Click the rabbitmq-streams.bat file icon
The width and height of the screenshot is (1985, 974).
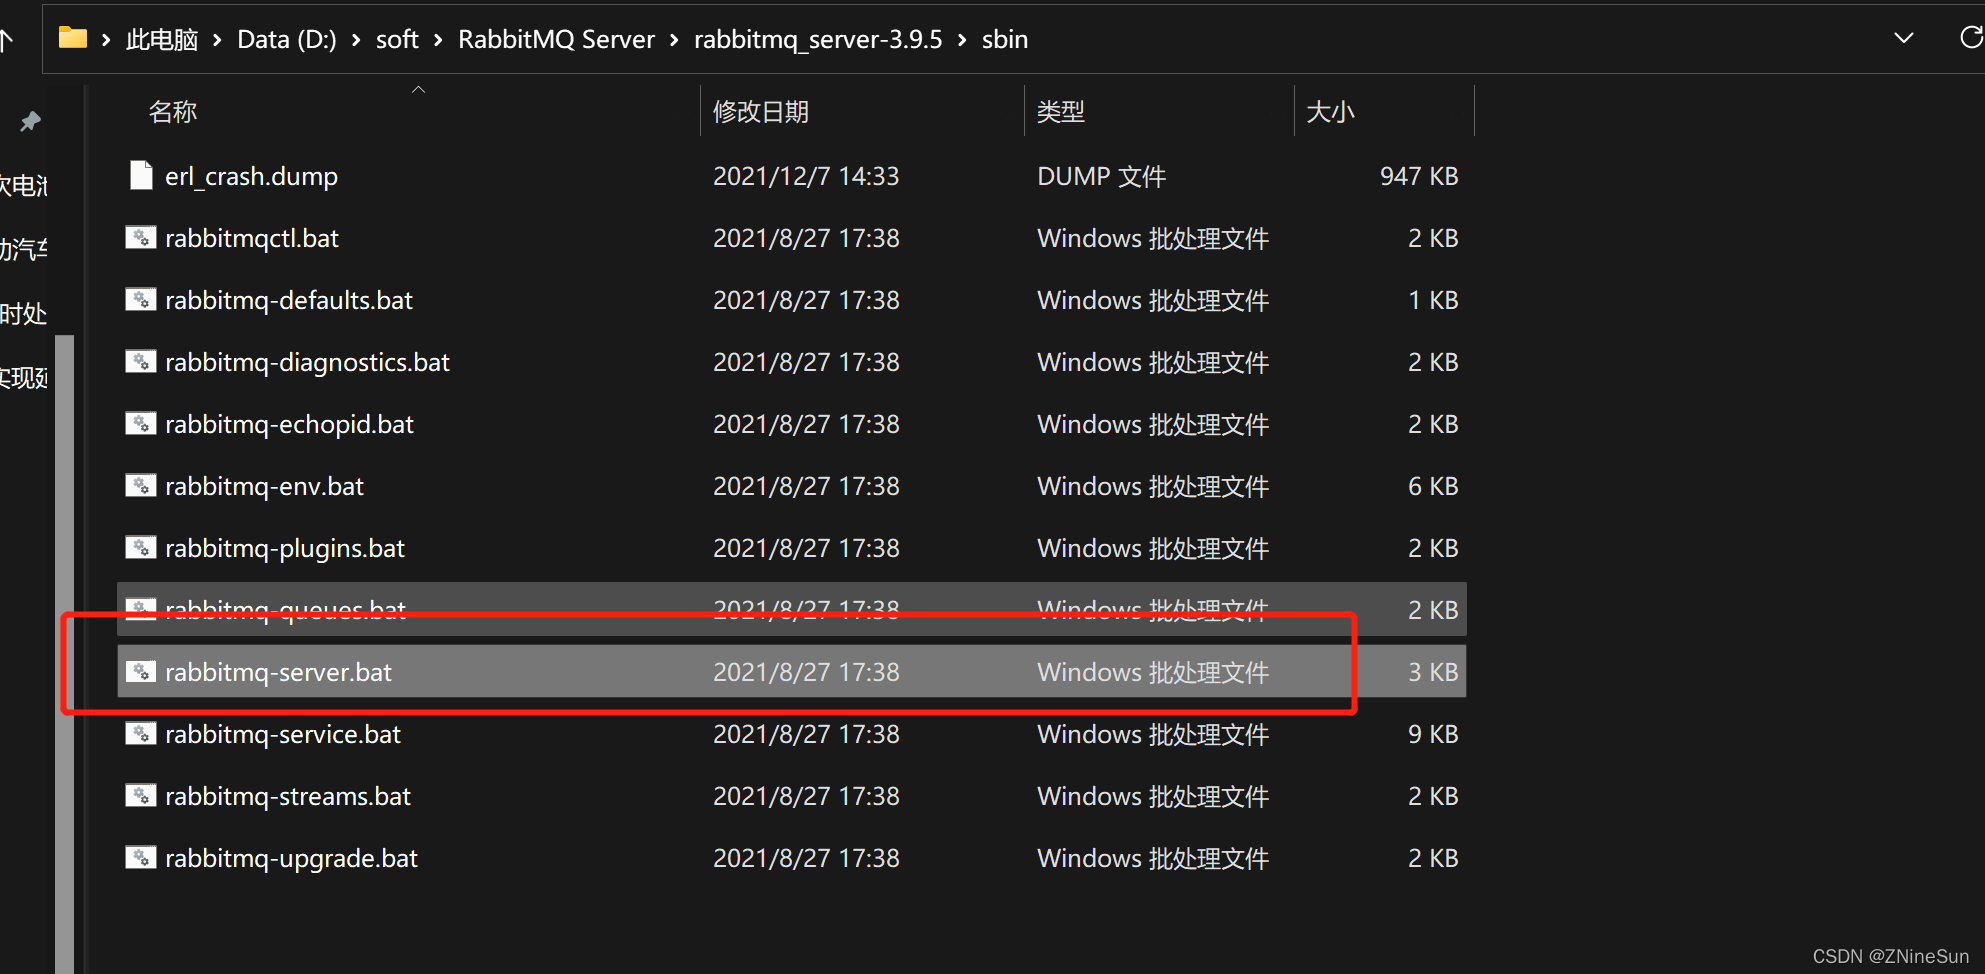coord(141,796)
